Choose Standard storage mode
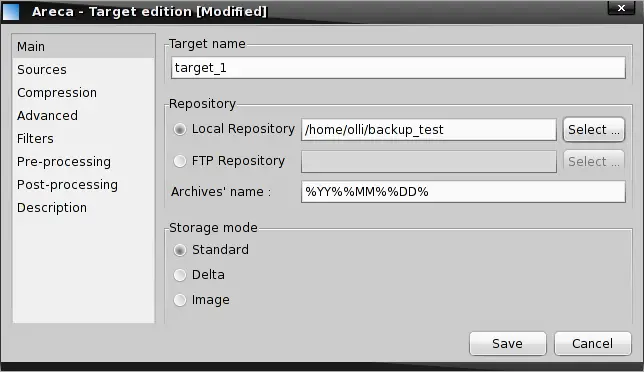This screenshot has width=644, height=372. point(179,250)
